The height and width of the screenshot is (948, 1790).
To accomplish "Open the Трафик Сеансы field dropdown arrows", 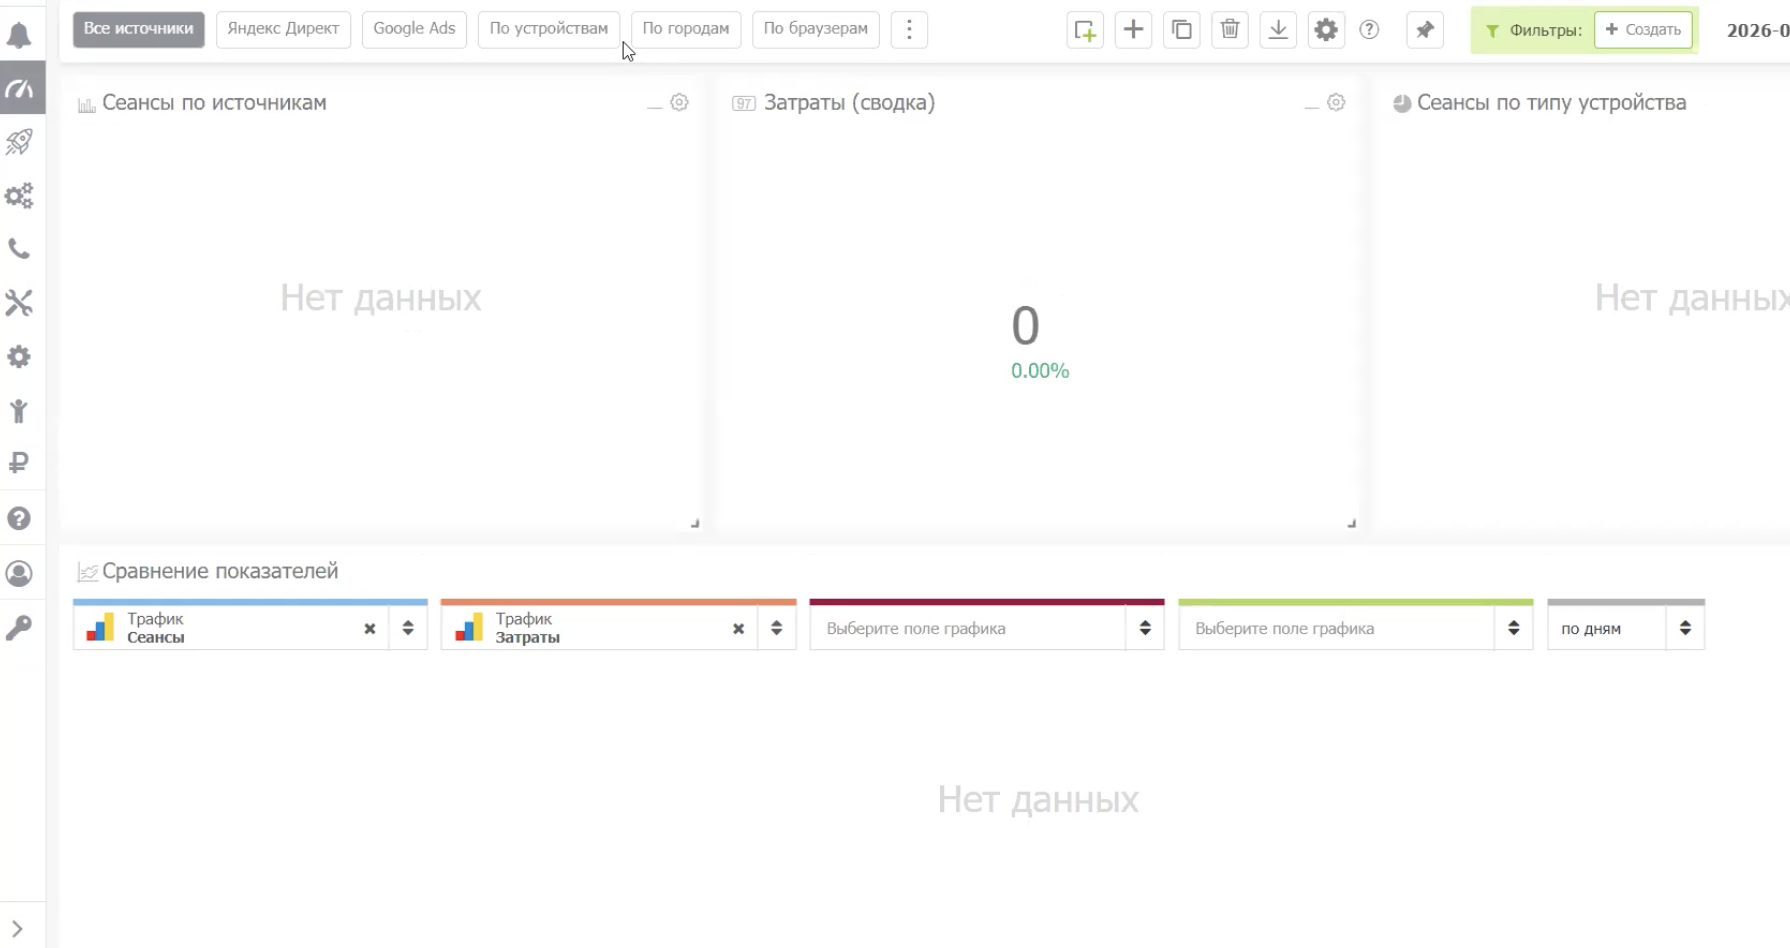I will point(408,628).
